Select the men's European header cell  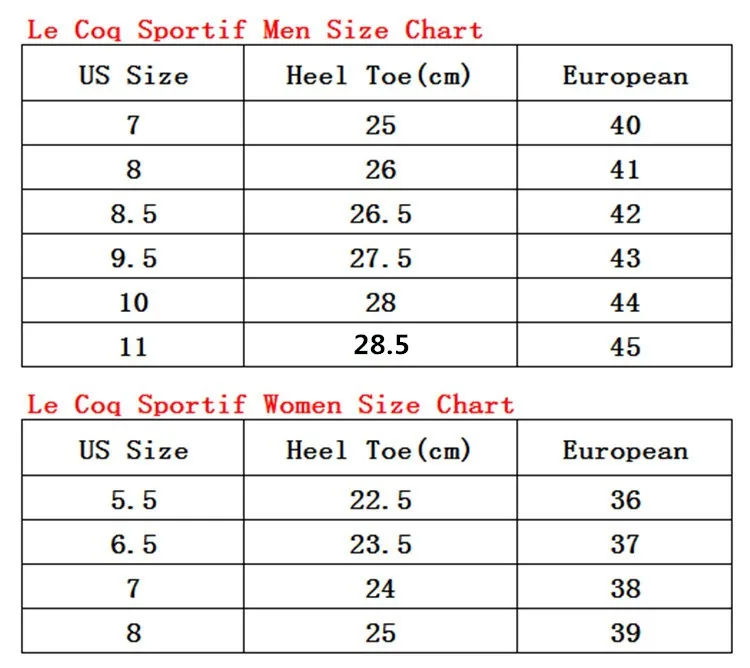pyautogui.click(x=625, y=73)
